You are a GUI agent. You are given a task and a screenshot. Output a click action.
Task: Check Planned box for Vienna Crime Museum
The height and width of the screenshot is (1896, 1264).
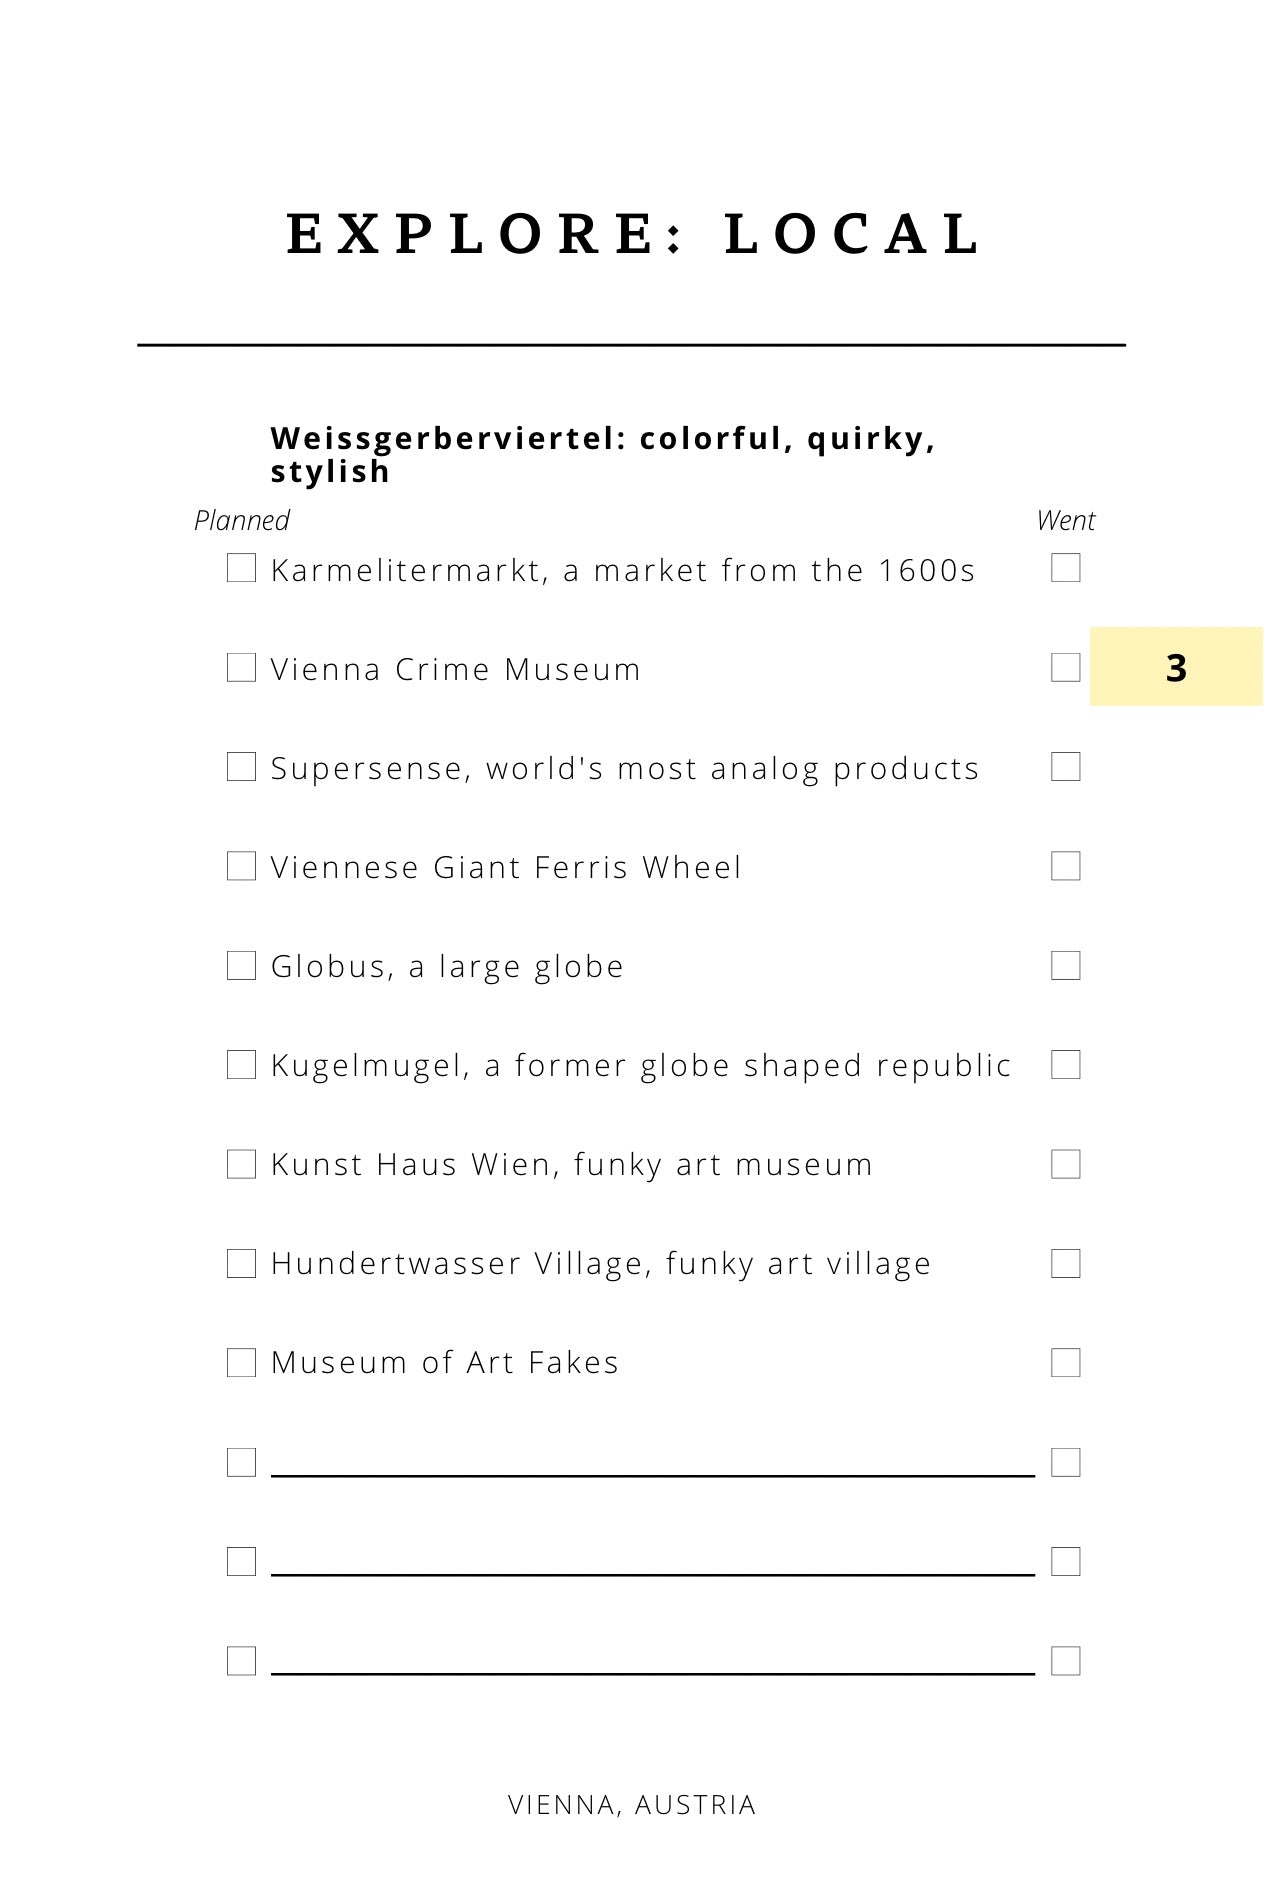241,667
